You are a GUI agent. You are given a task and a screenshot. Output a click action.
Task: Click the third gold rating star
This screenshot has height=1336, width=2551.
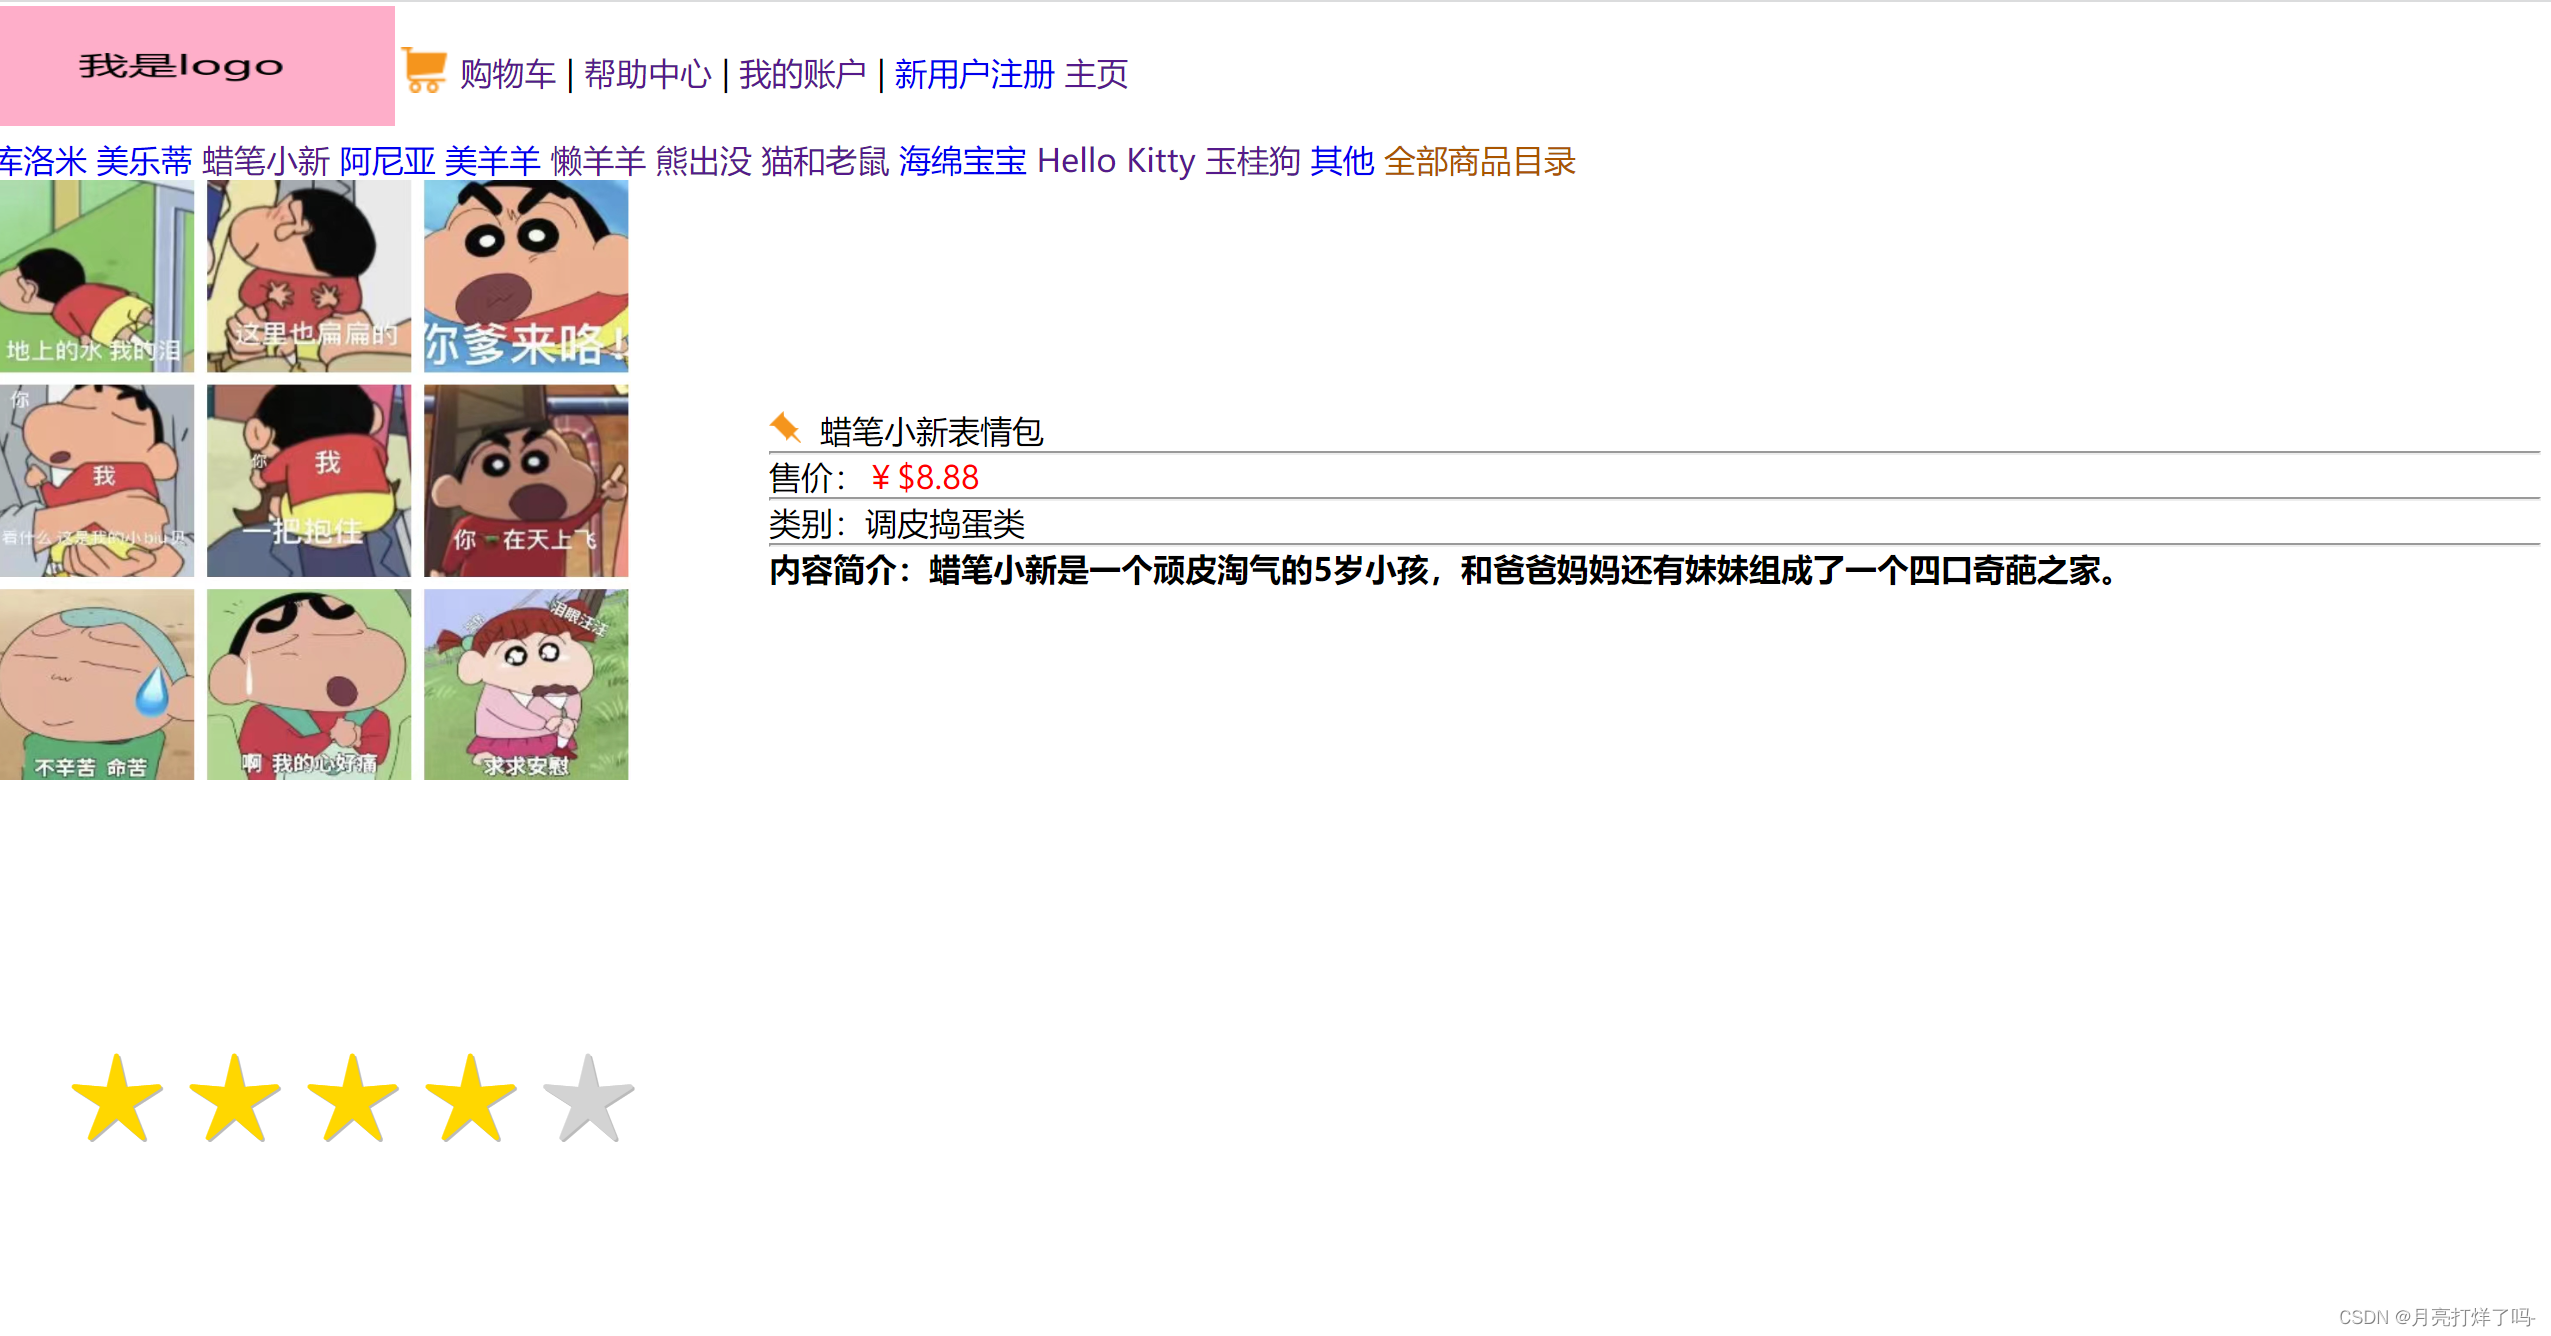pos(353,1099)
